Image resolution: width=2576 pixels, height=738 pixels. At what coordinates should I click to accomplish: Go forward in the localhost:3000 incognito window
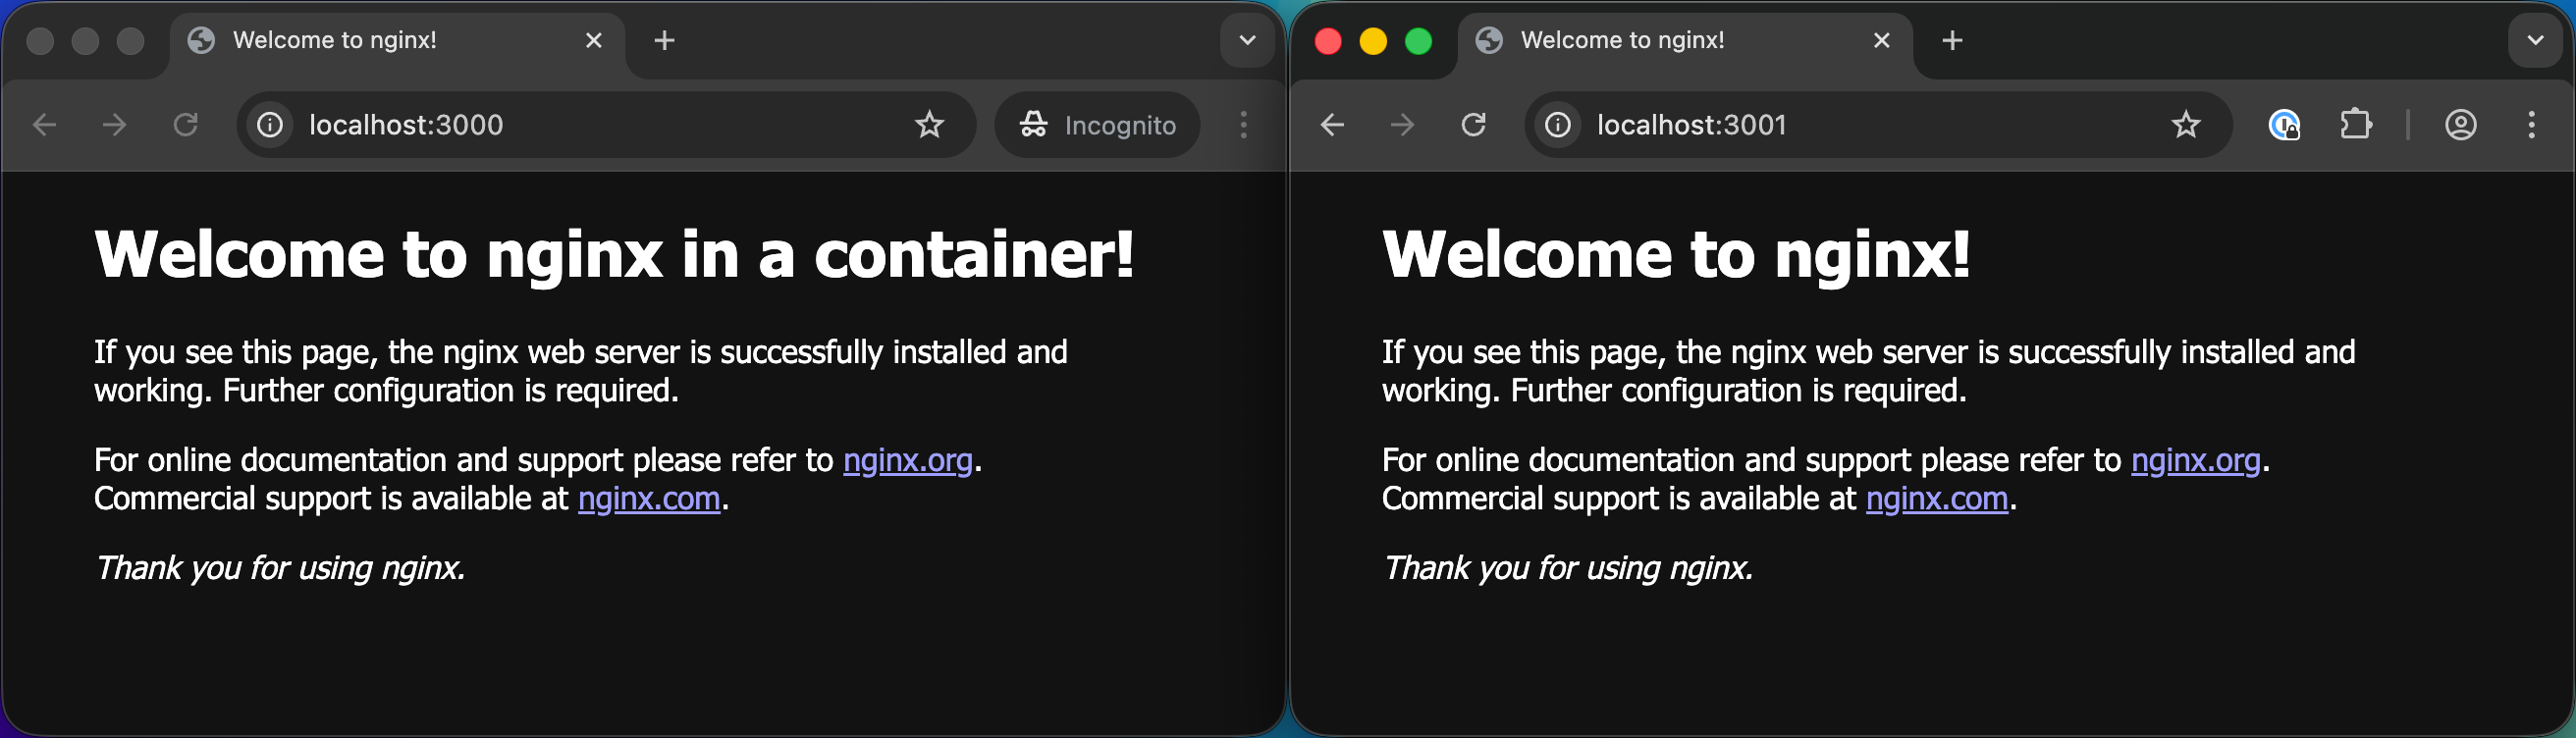click(x=115, y=125)
